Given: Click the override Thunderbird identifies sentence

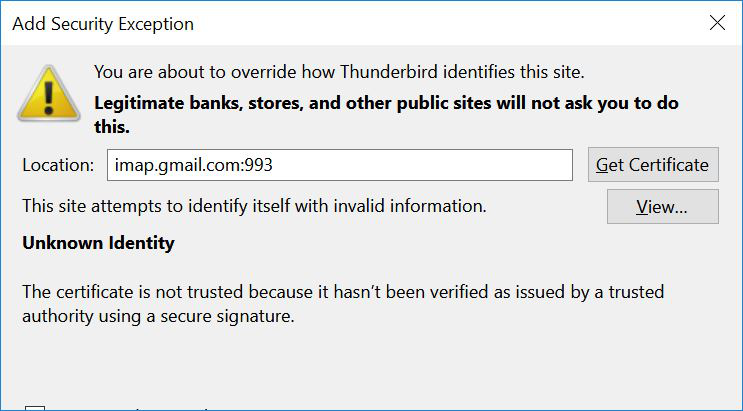Looking at the screenshot, I should tap(339, 72).
